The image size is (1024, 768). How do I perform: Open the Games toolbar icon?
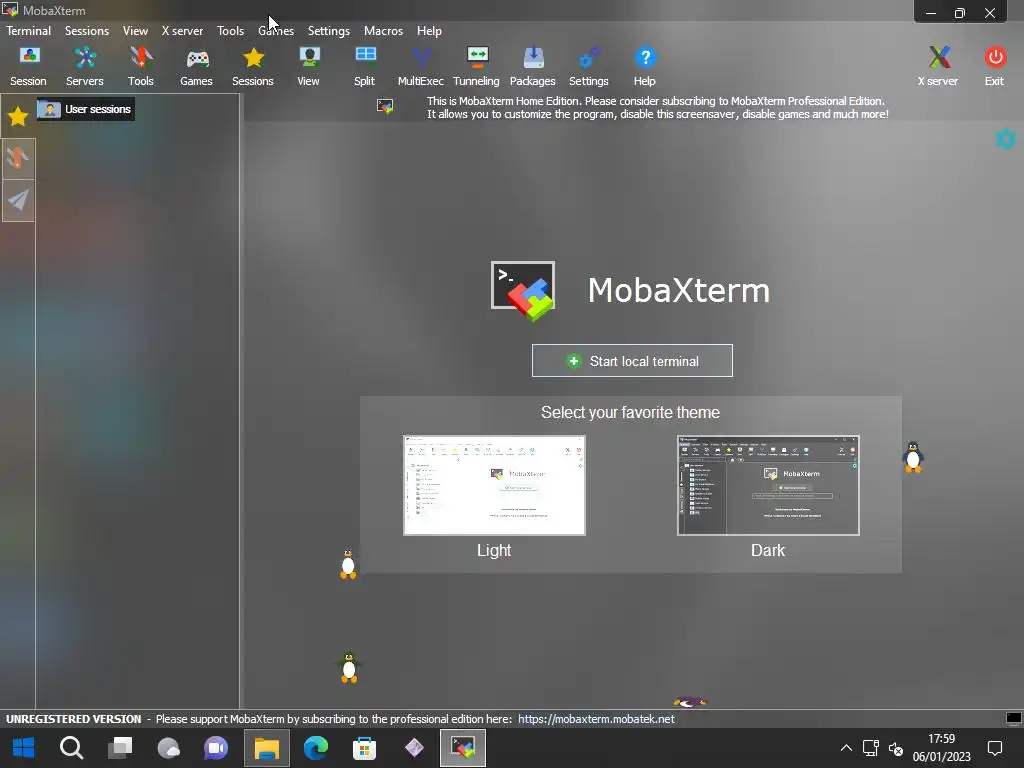point(197,67)
